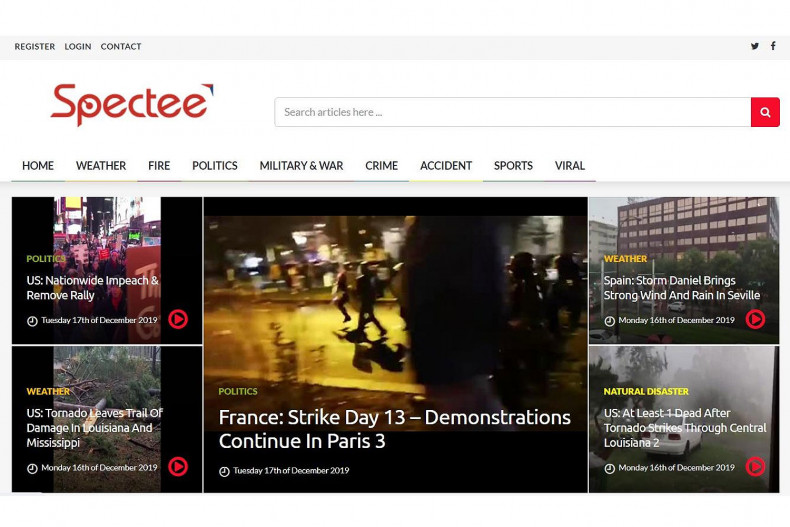Play the Central Louisiana tornado video
This screenshot has width=790, height=527.
click(x=755, y=466)
